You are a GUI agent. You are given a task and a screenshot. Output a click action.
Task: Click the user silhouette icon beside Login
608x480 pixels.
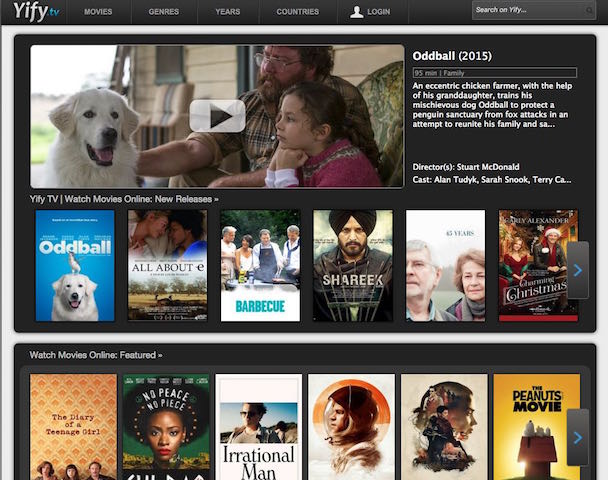tap(356, 12)
